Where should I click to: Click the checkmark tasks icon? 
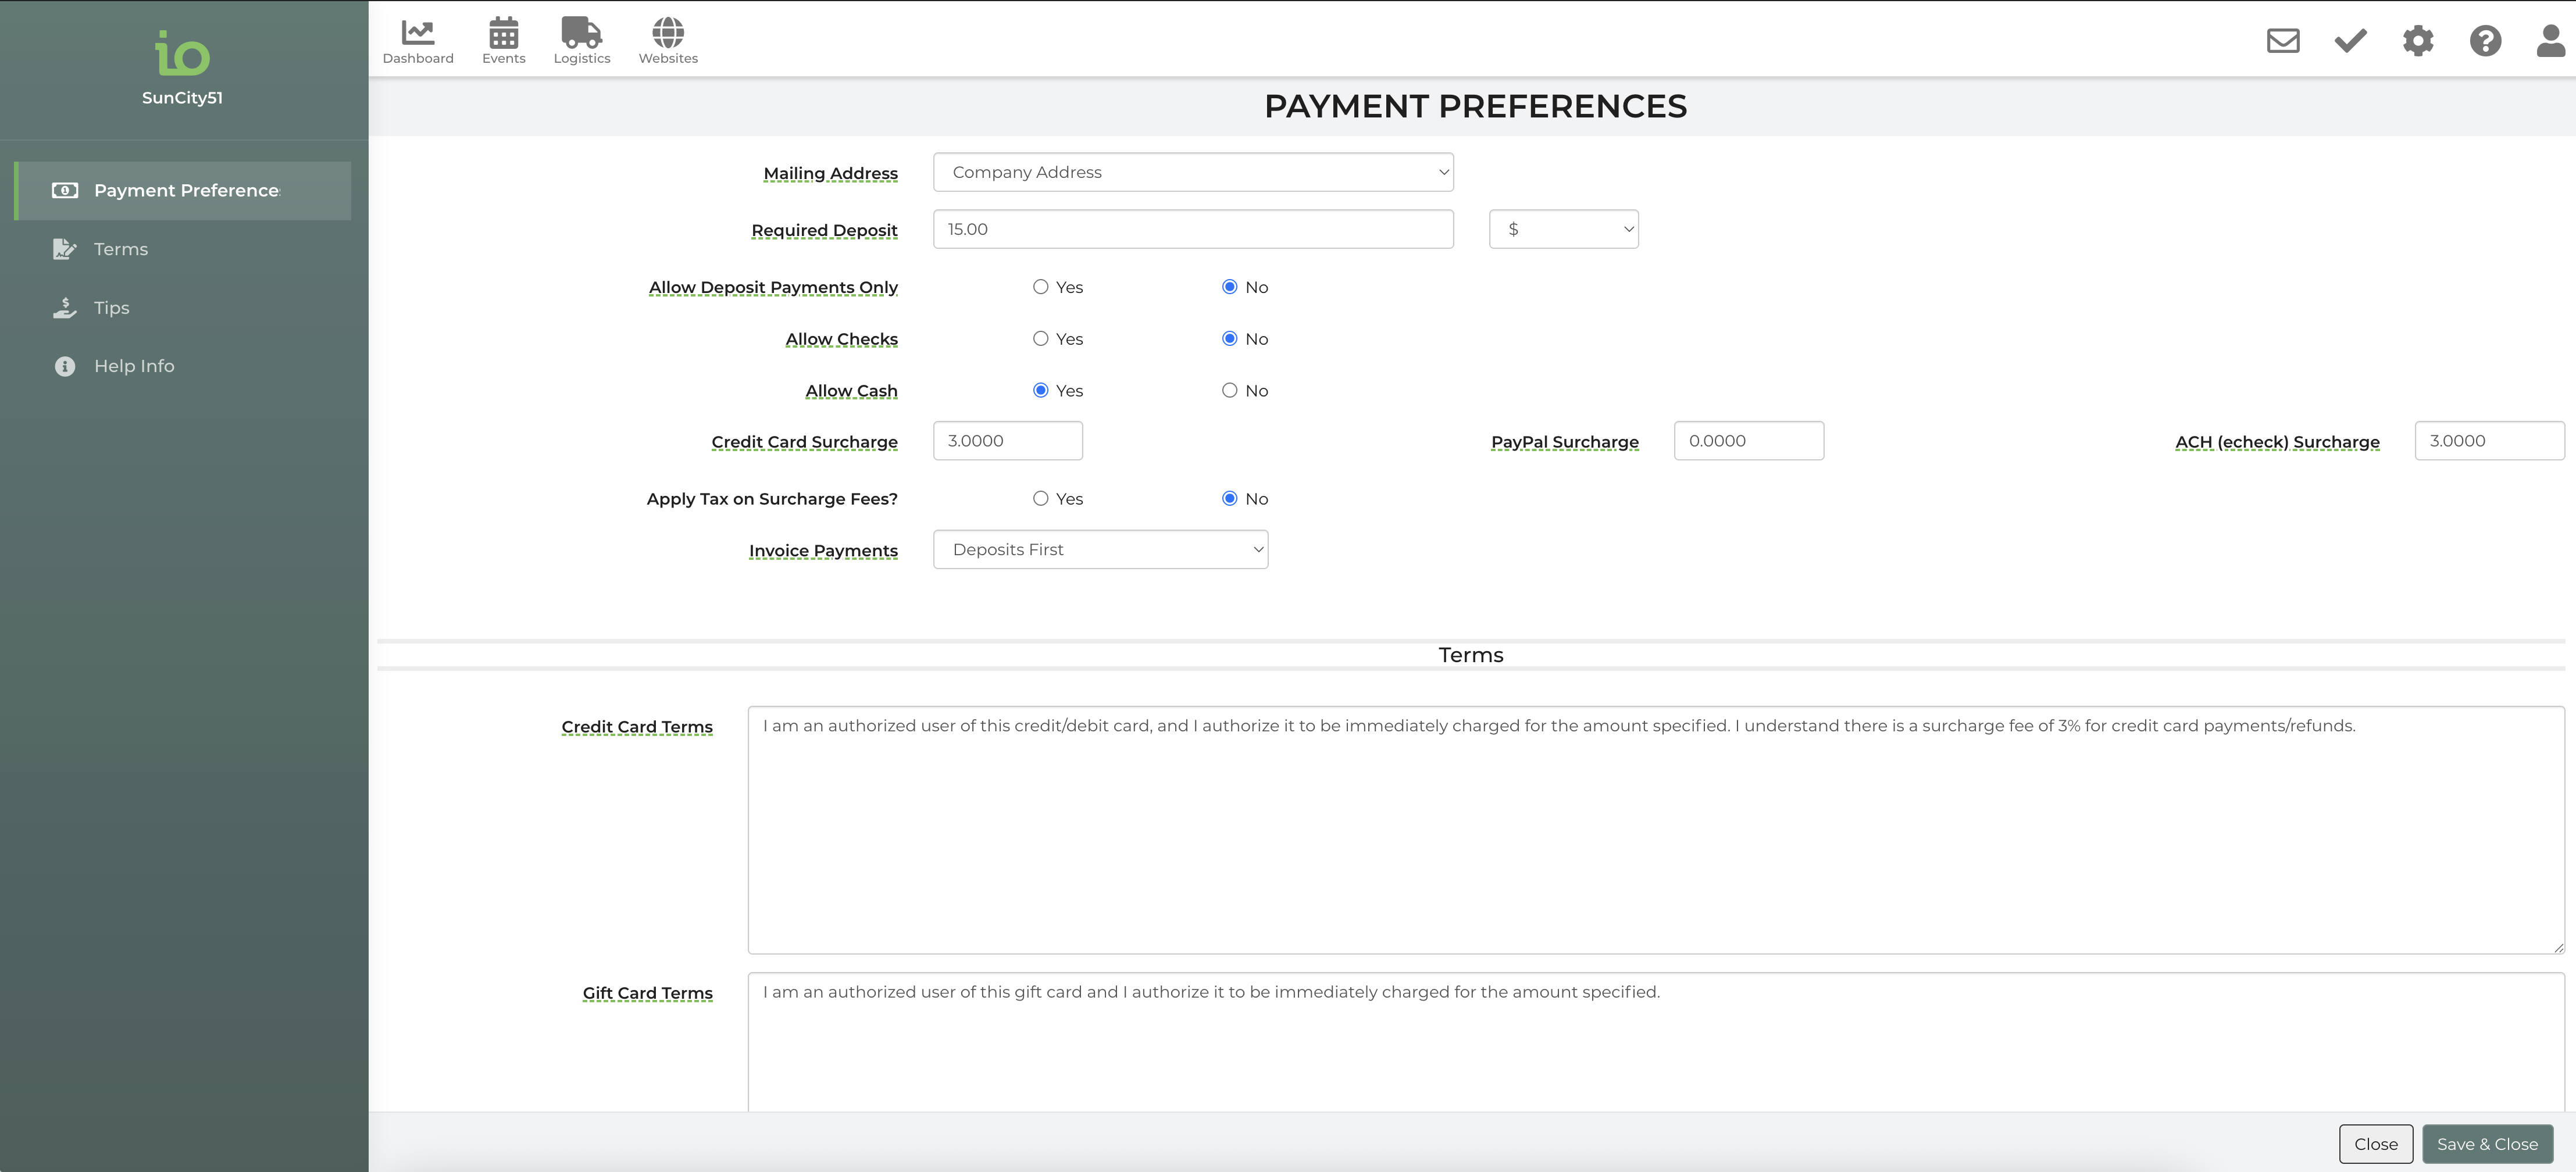click(x=2350, y=41)
